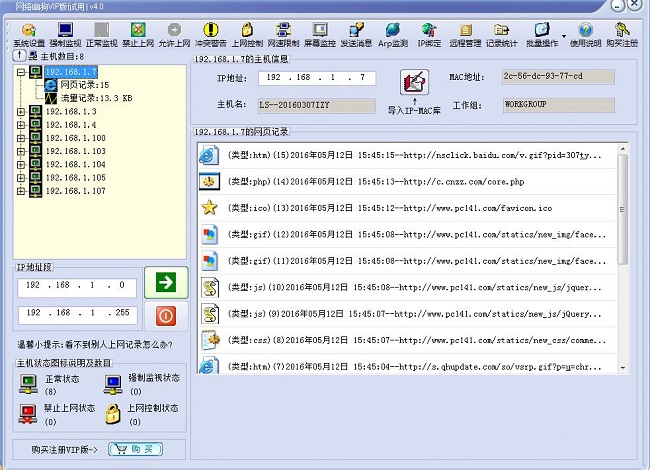Select record 15 nsclick.baidu.com entry
The image size is (650, 470).
(x=407, y=155)
